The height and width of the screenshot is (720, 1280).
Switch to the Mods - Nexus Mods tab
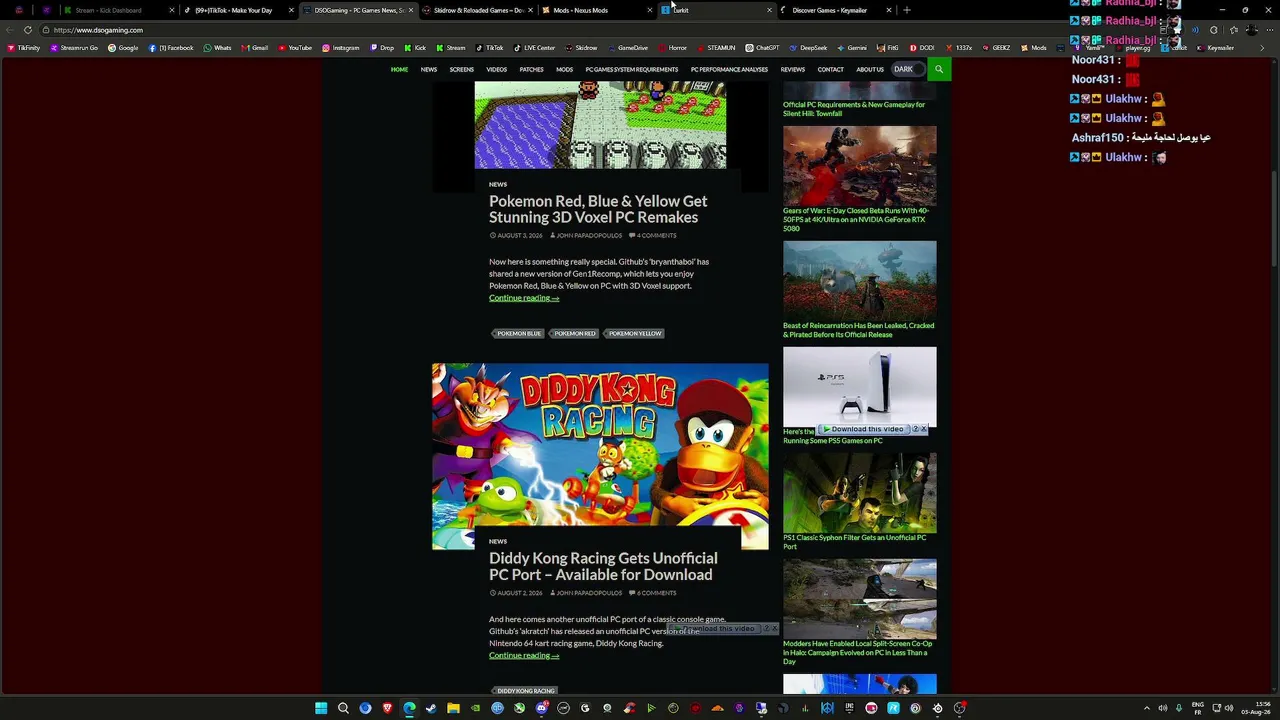[x=597, y=10]
